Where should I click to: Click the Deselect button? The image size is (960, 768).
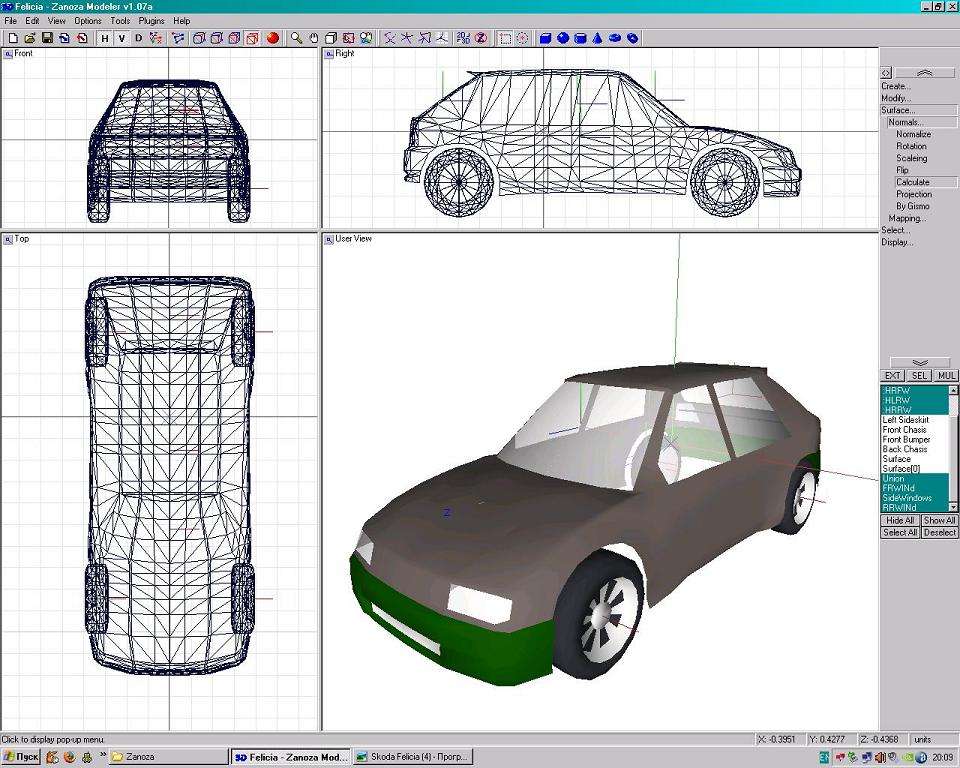click(x=939, y=533)
